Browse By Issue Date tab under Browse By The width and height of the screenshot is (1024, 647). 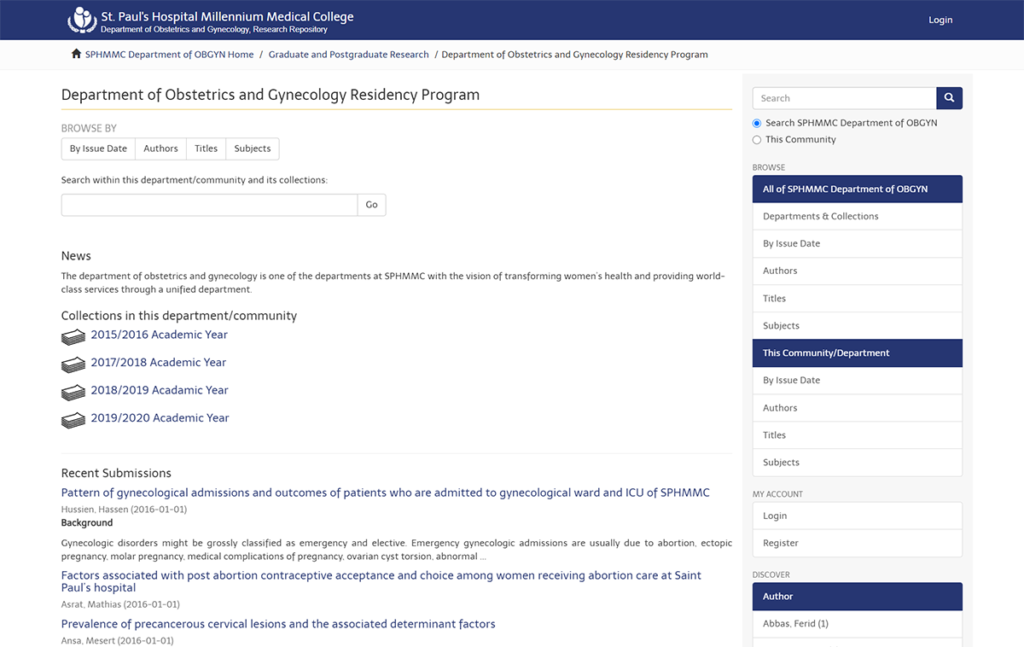(x=99, y=148)
